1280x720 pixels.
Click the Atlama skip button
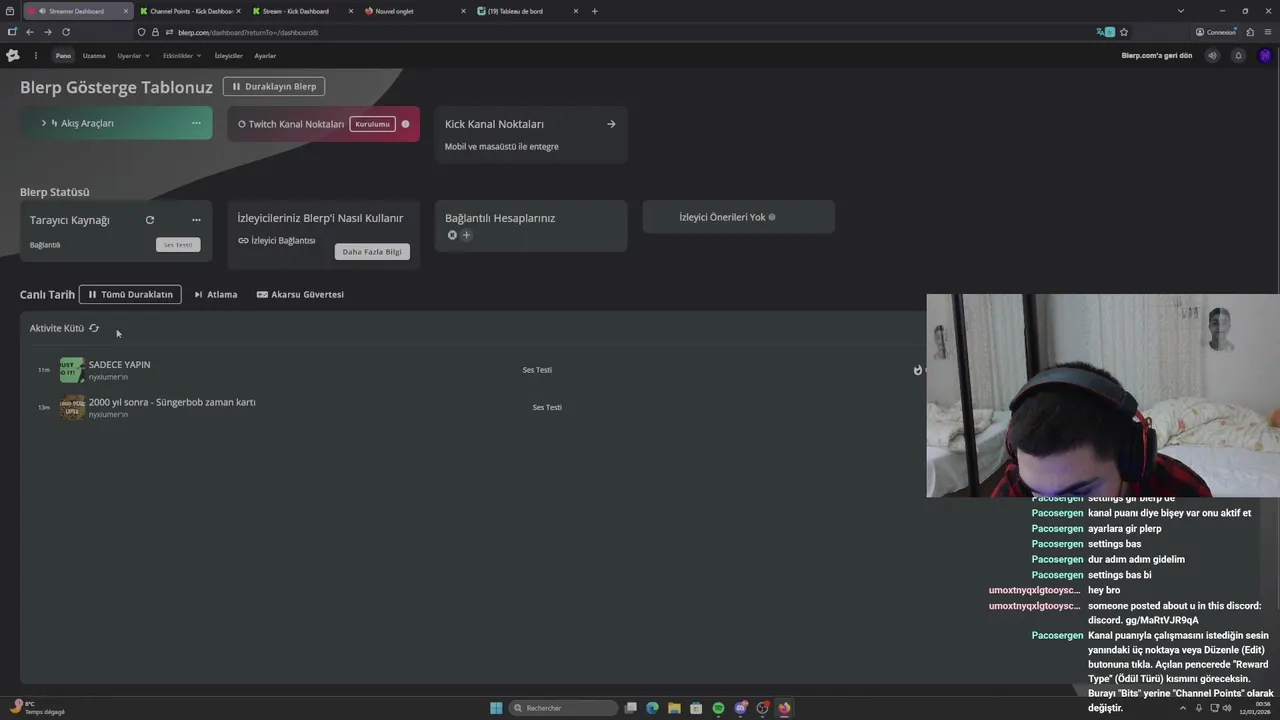(x=216, y=295)
